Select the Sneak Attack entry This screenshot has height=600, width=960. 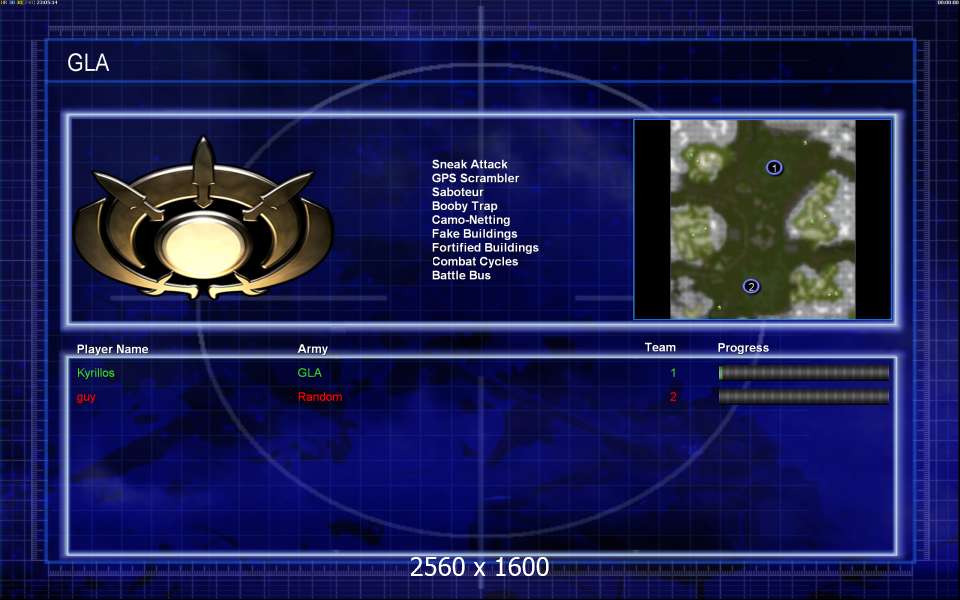point(470,164)
